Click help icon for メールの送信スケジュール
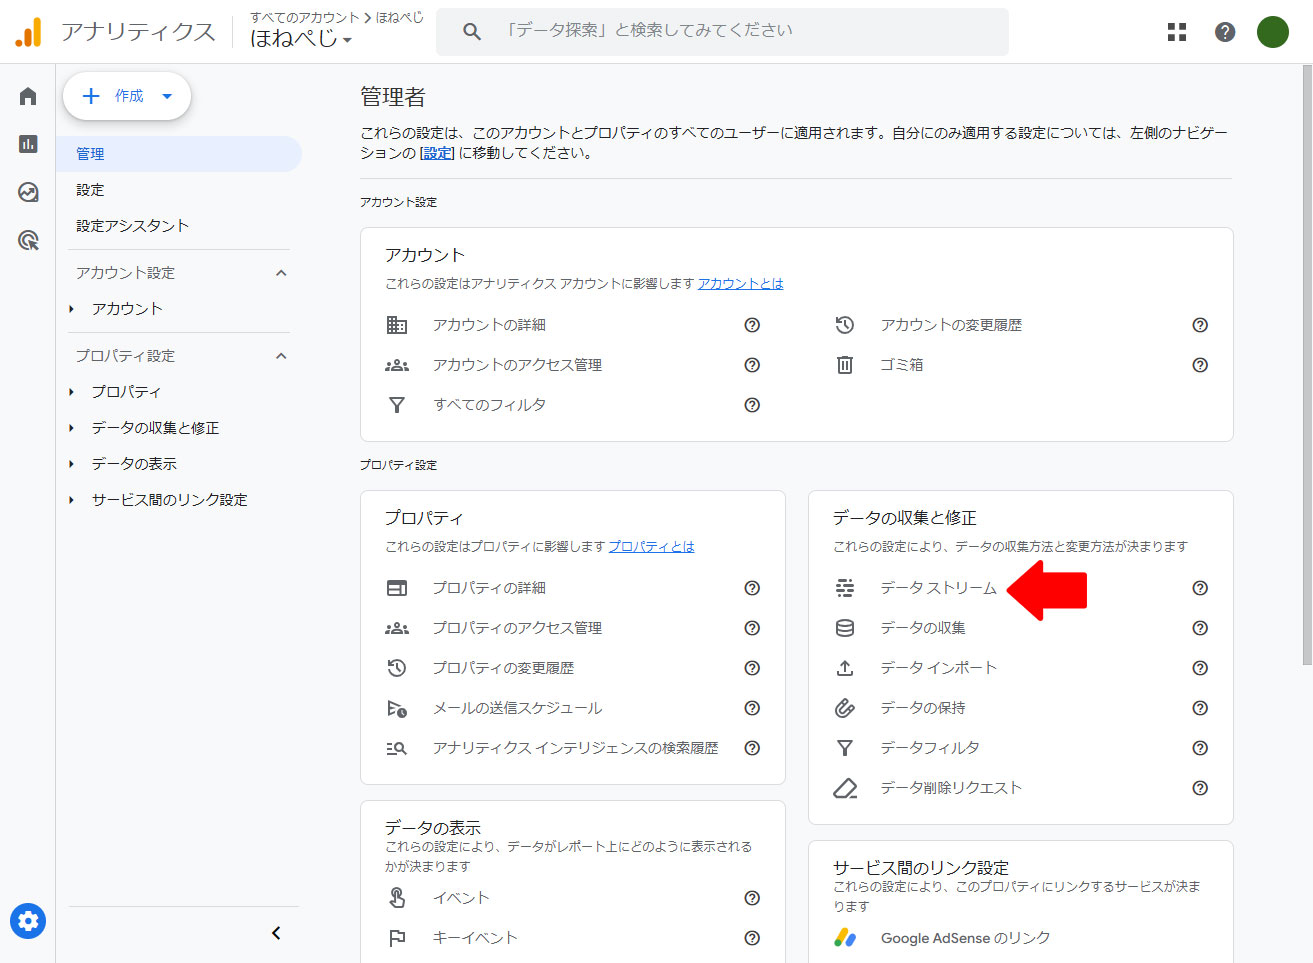This screenshot has height=963, width=1313. [752, 708]
